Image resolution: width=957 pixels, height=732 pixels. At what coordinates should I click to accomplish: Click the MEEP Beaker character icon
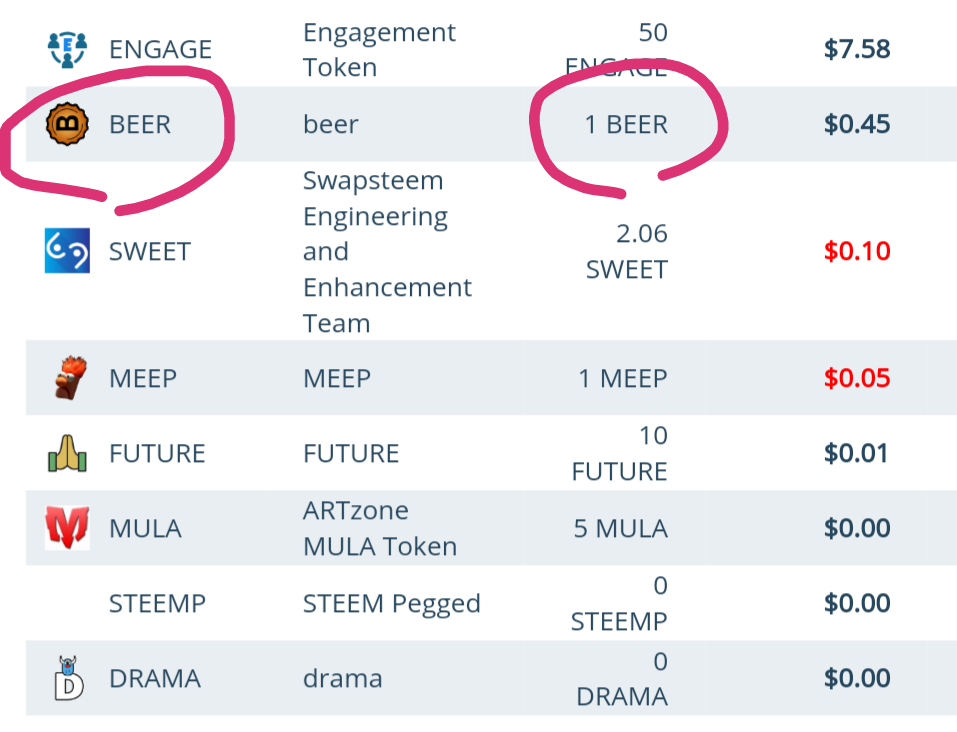click(68, 378)
